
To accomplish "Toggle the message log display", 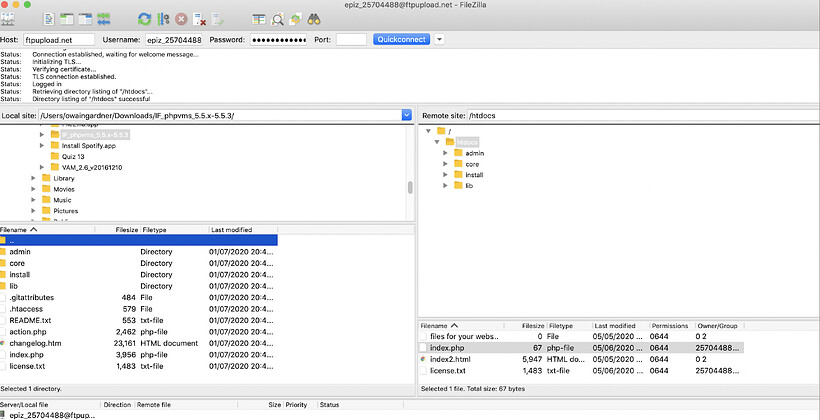I will 49,20.
